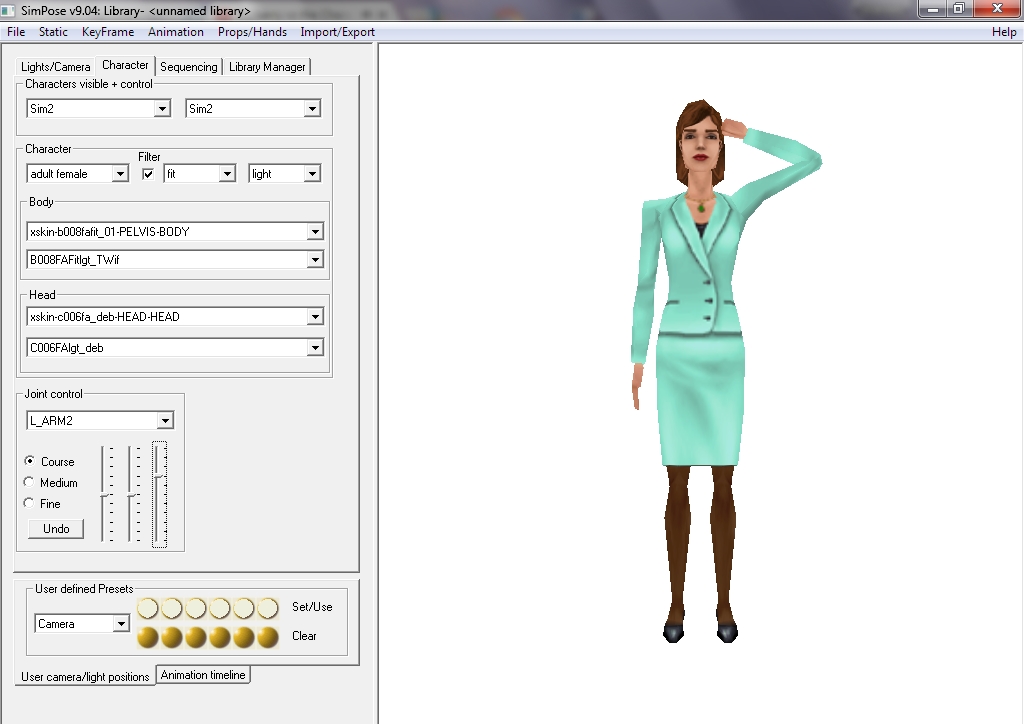Image resolution: width=1024 pixels, height=724 pixels.
Task: Select the Fine joint control option
Action: [29, 504]
